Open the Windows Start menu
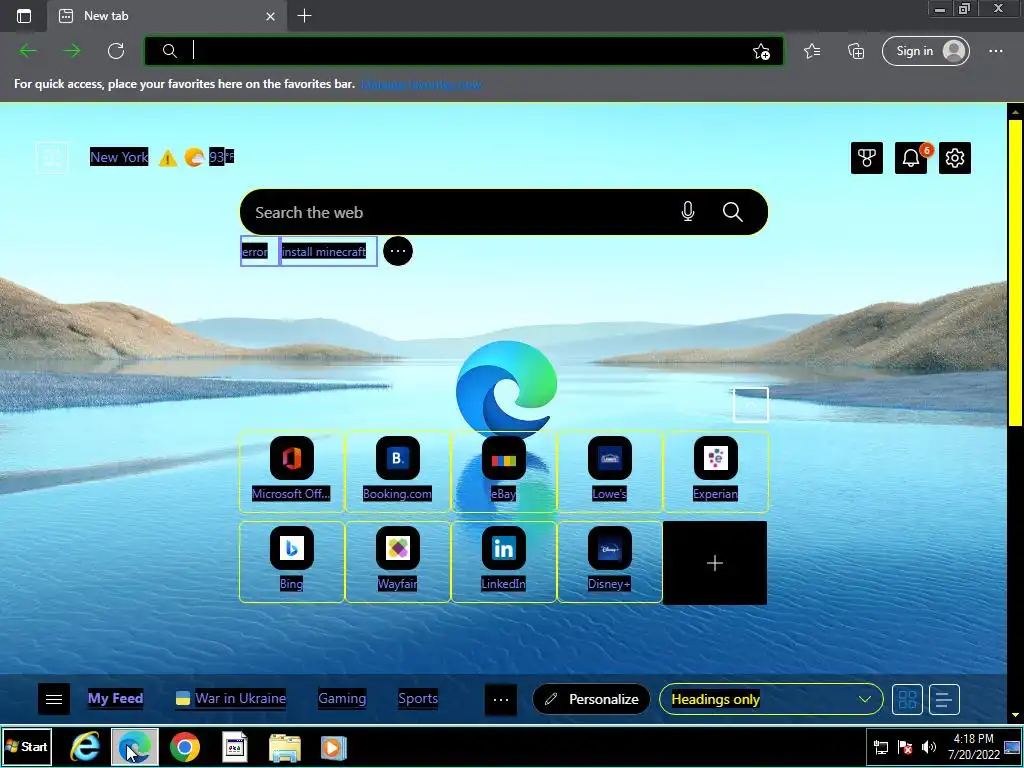The width and height of the screenshot is (1024, 768). point(27,746)
